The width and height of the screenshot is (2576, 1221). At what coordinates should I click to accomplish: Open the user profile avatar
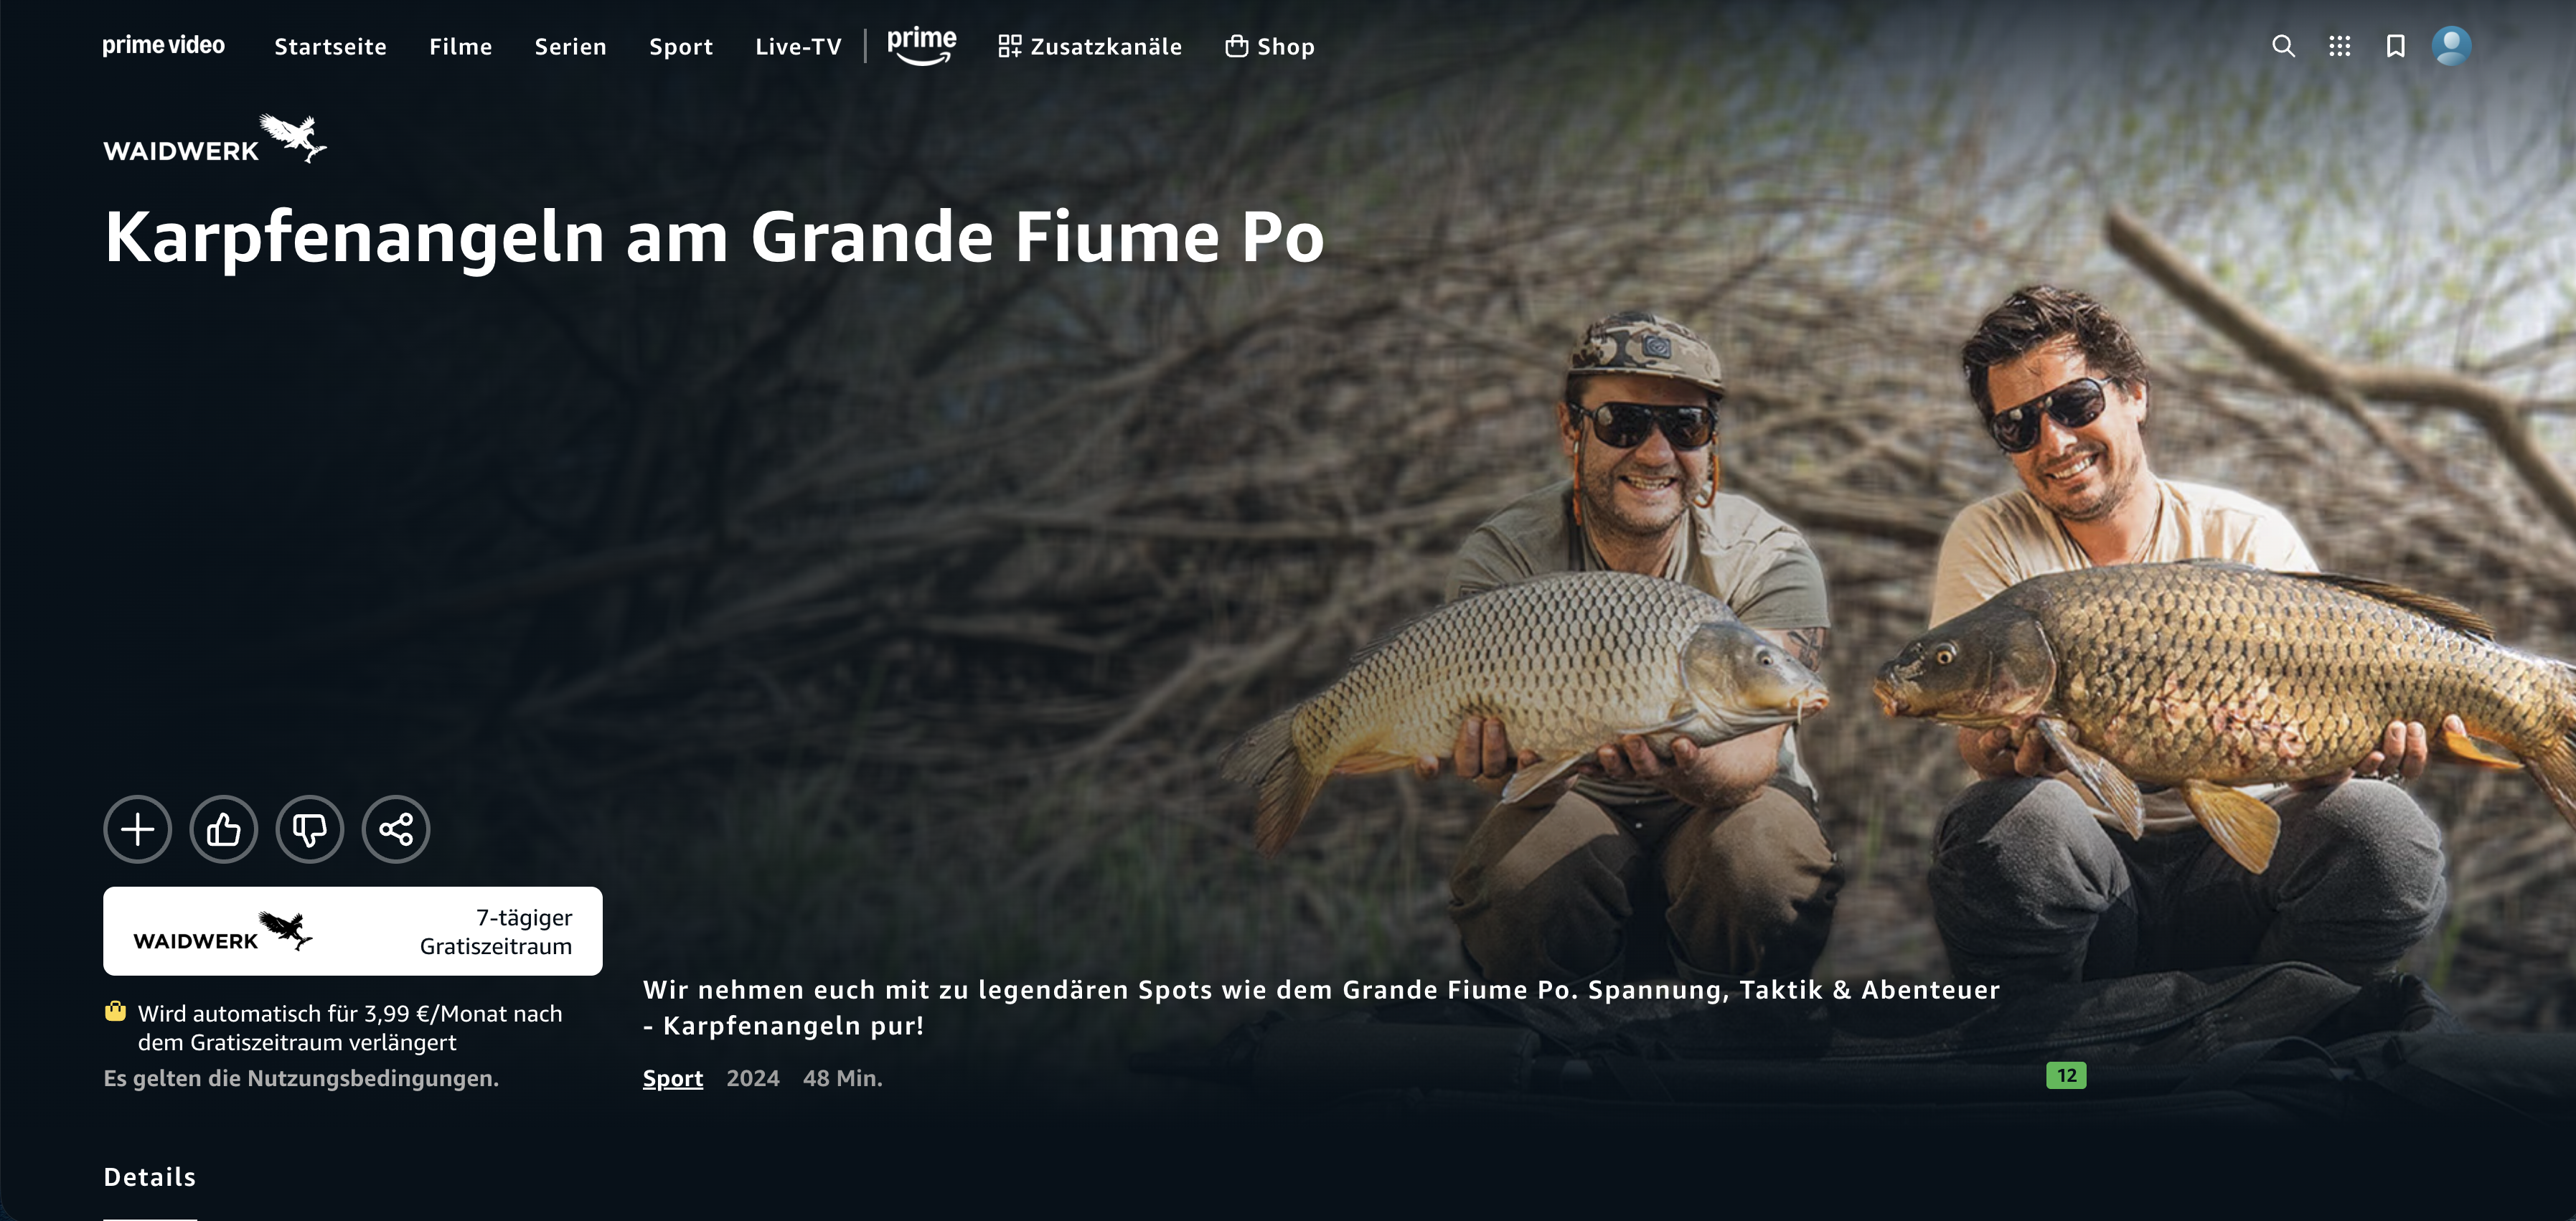click(x=2451, y=46)
